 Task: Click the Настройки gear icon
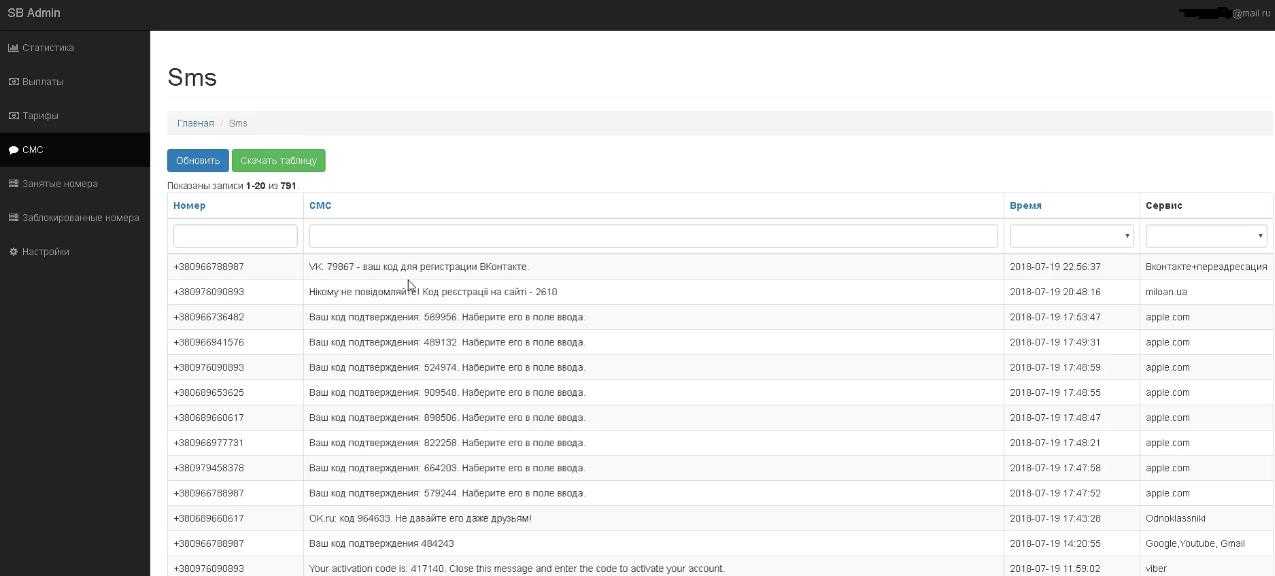[13, 252]
